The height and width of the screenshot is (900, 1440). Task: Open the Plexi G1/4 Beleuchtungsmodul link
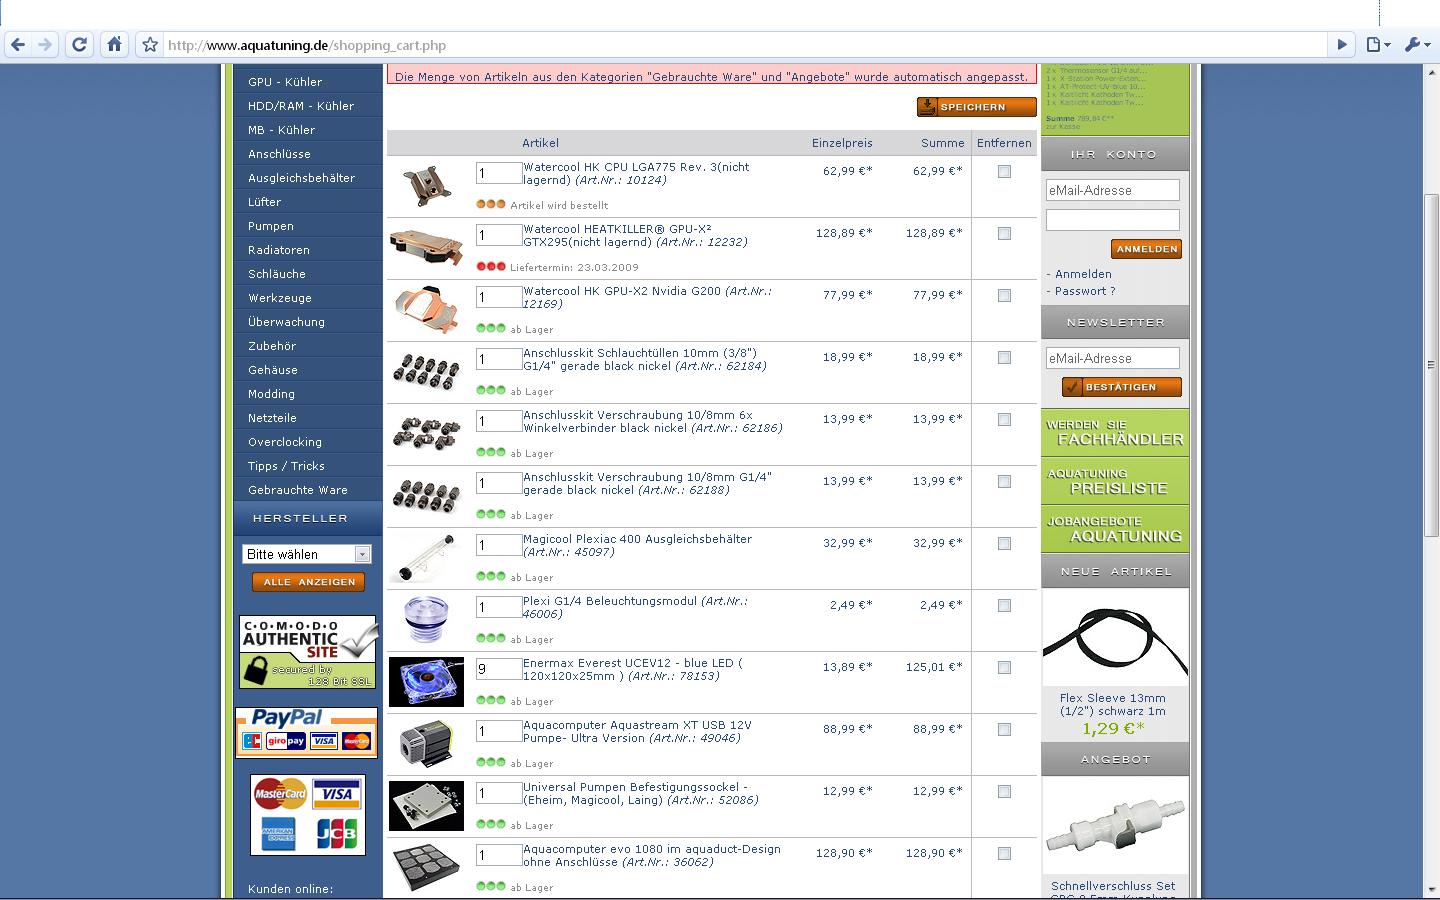coord(635,608)
